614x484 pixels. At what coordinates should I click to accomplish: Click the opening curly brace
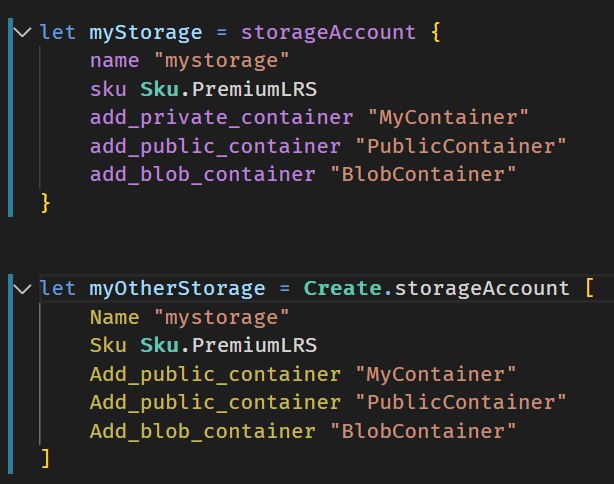point(435,32)
